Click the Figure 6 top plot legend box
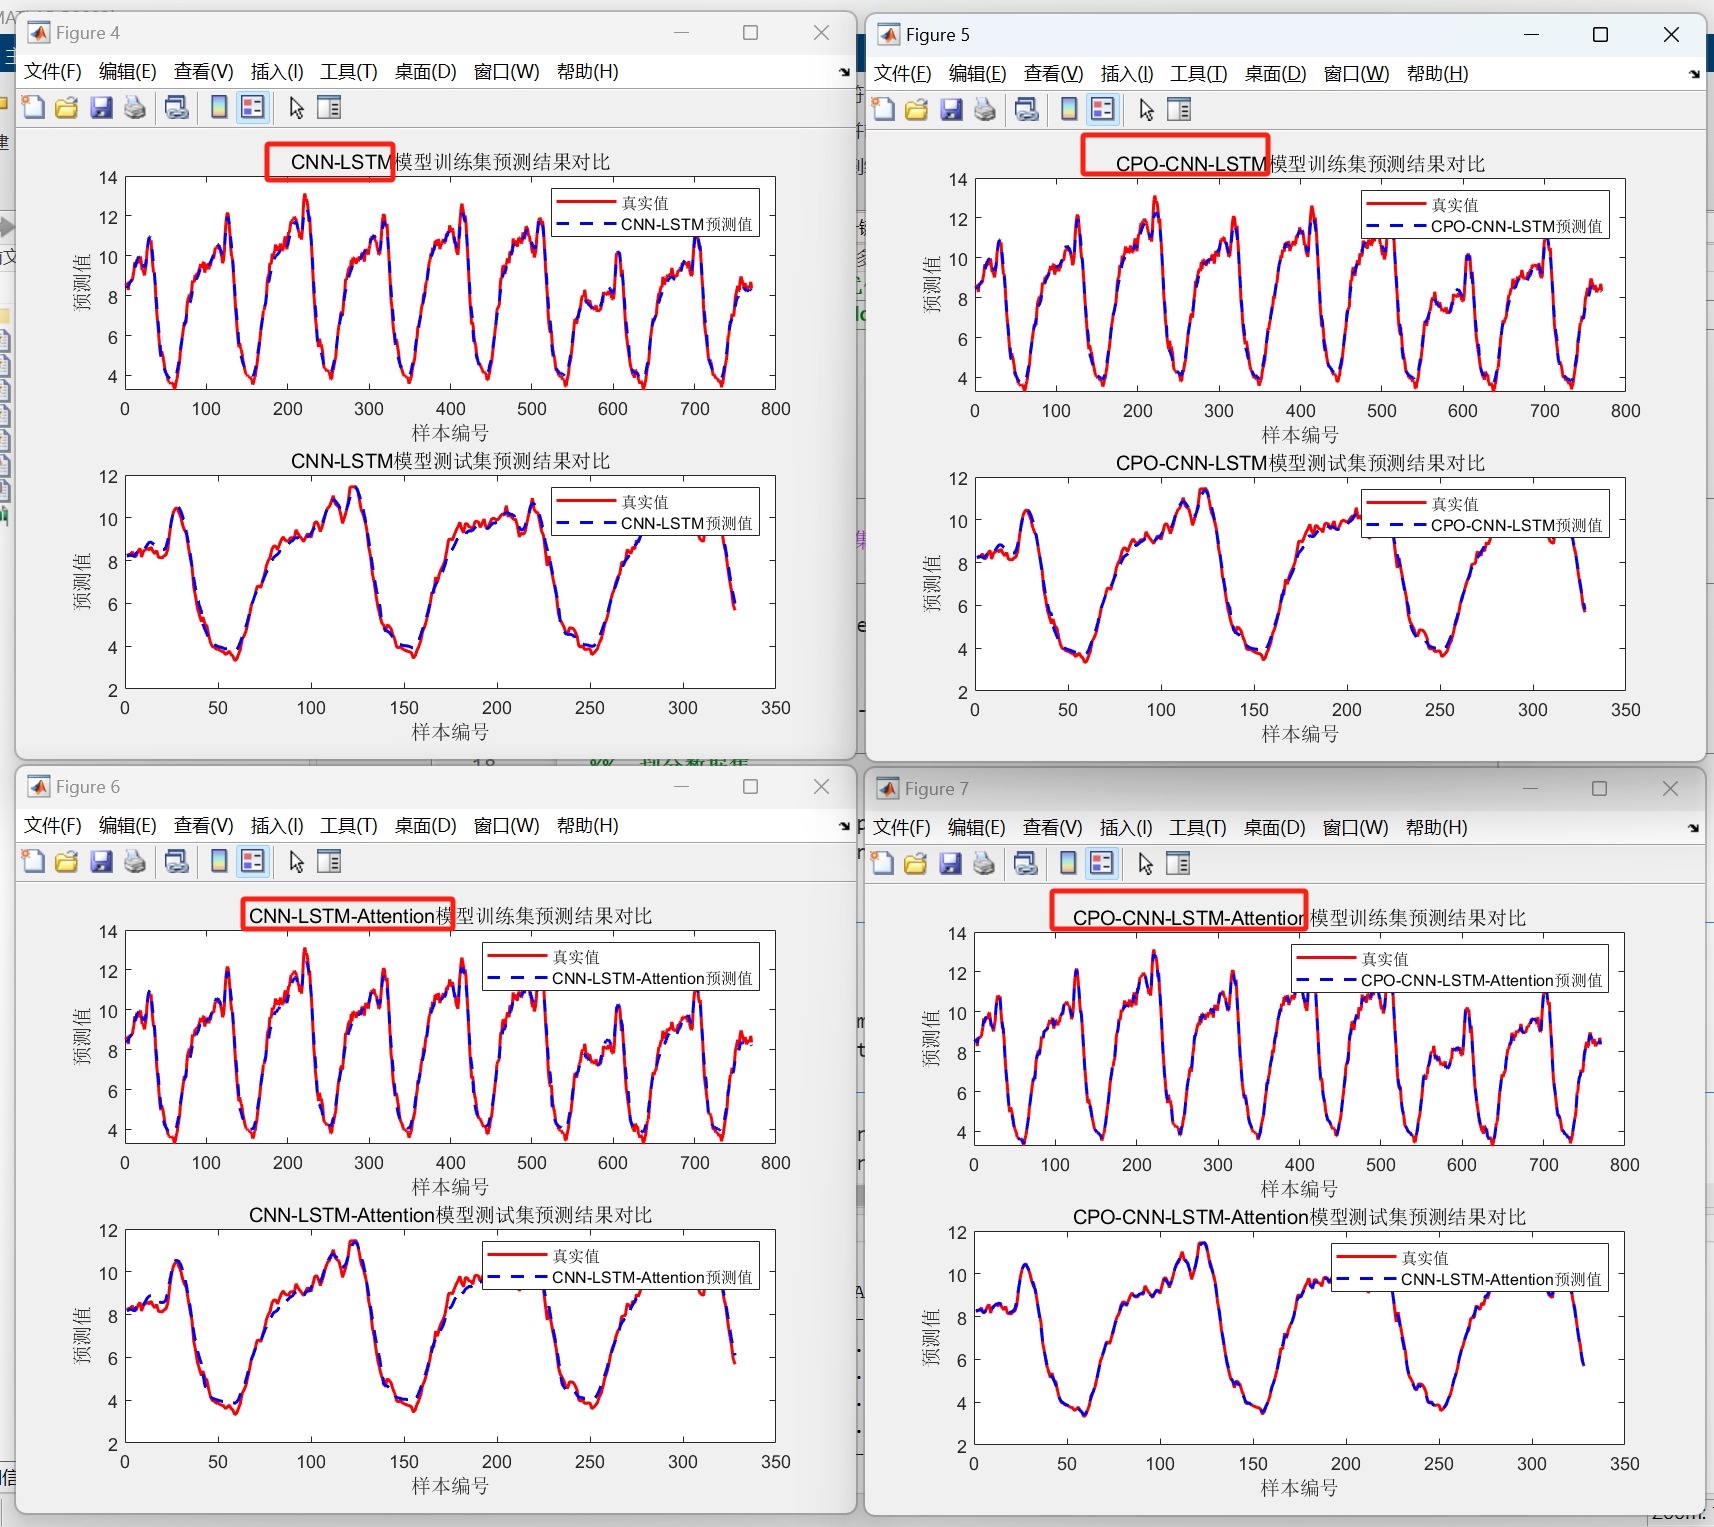The width and height of the screenshot is (1714, 1527). pos(621,967)
